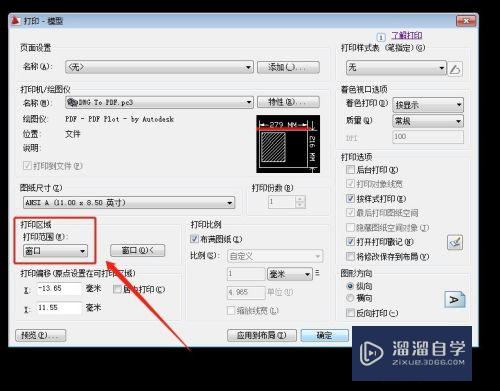Toggle the 反向打印 checkbox
Image resolution: width=500 pixels, height=391 pixels.
click(x=350, y=313)
